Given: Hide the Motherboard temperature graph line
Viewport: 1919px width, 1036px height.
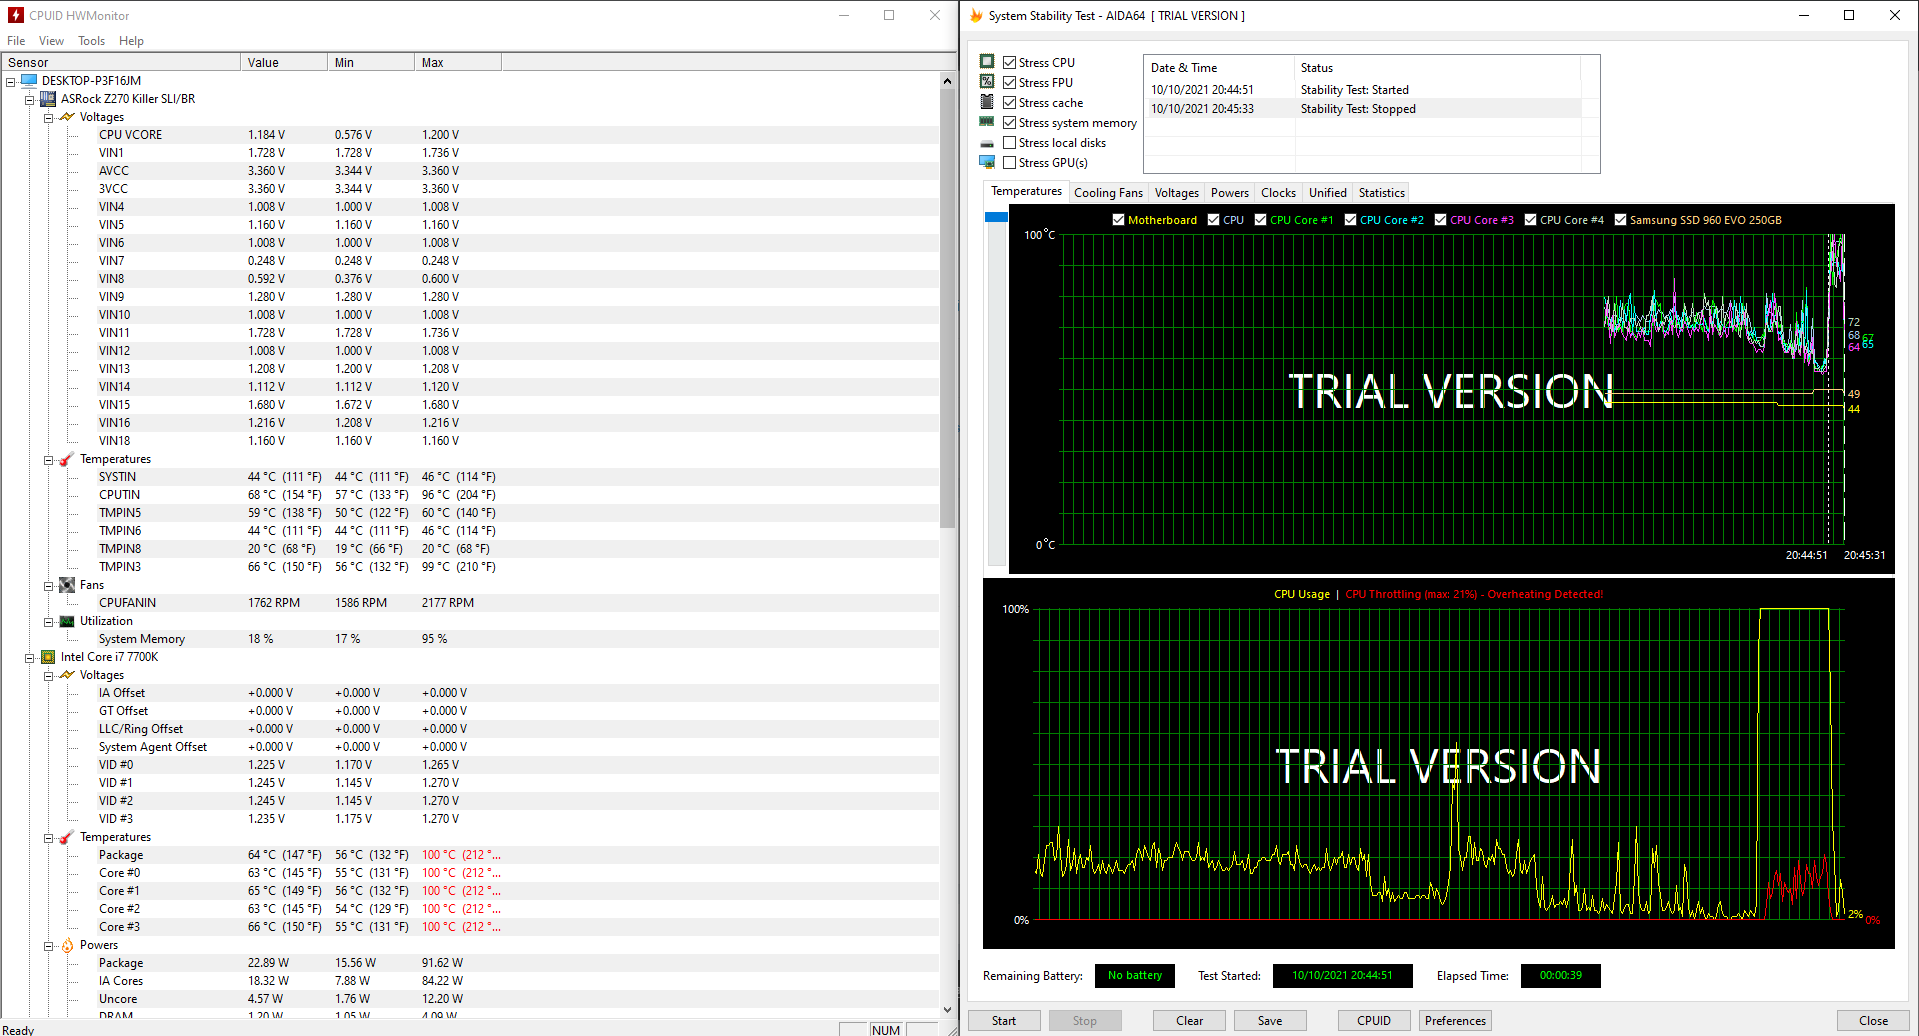Looking at the screenshot, I should [1118, 220].
